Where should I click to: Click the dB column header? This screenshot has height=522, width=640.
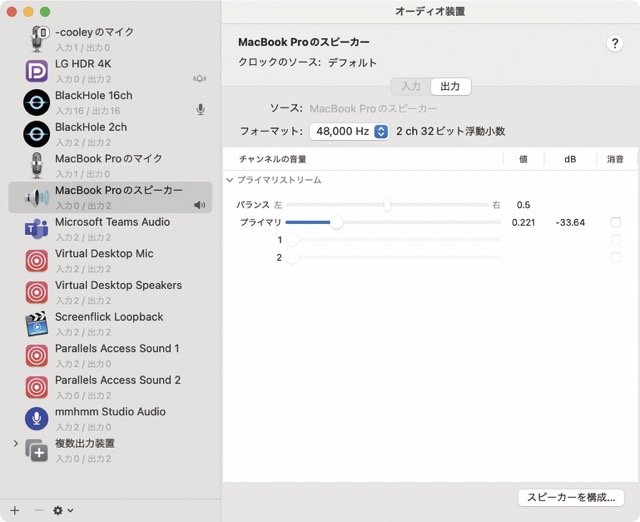(x=570, y=159)
